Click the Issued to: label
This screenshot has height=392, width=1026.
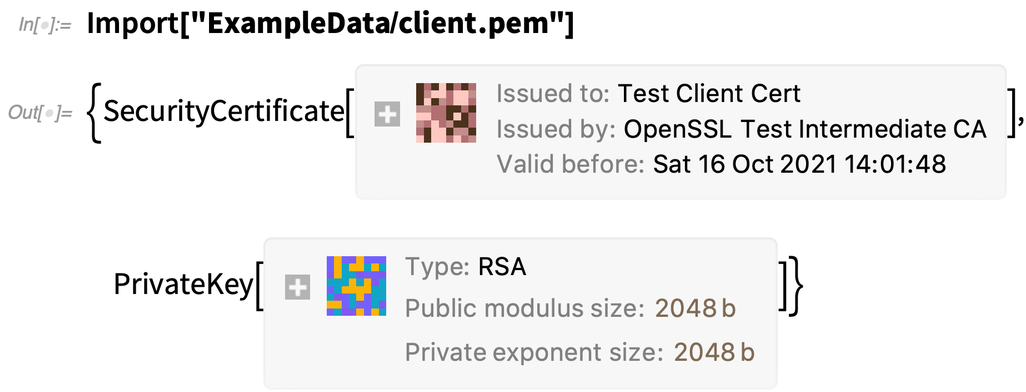pos(554,94)
